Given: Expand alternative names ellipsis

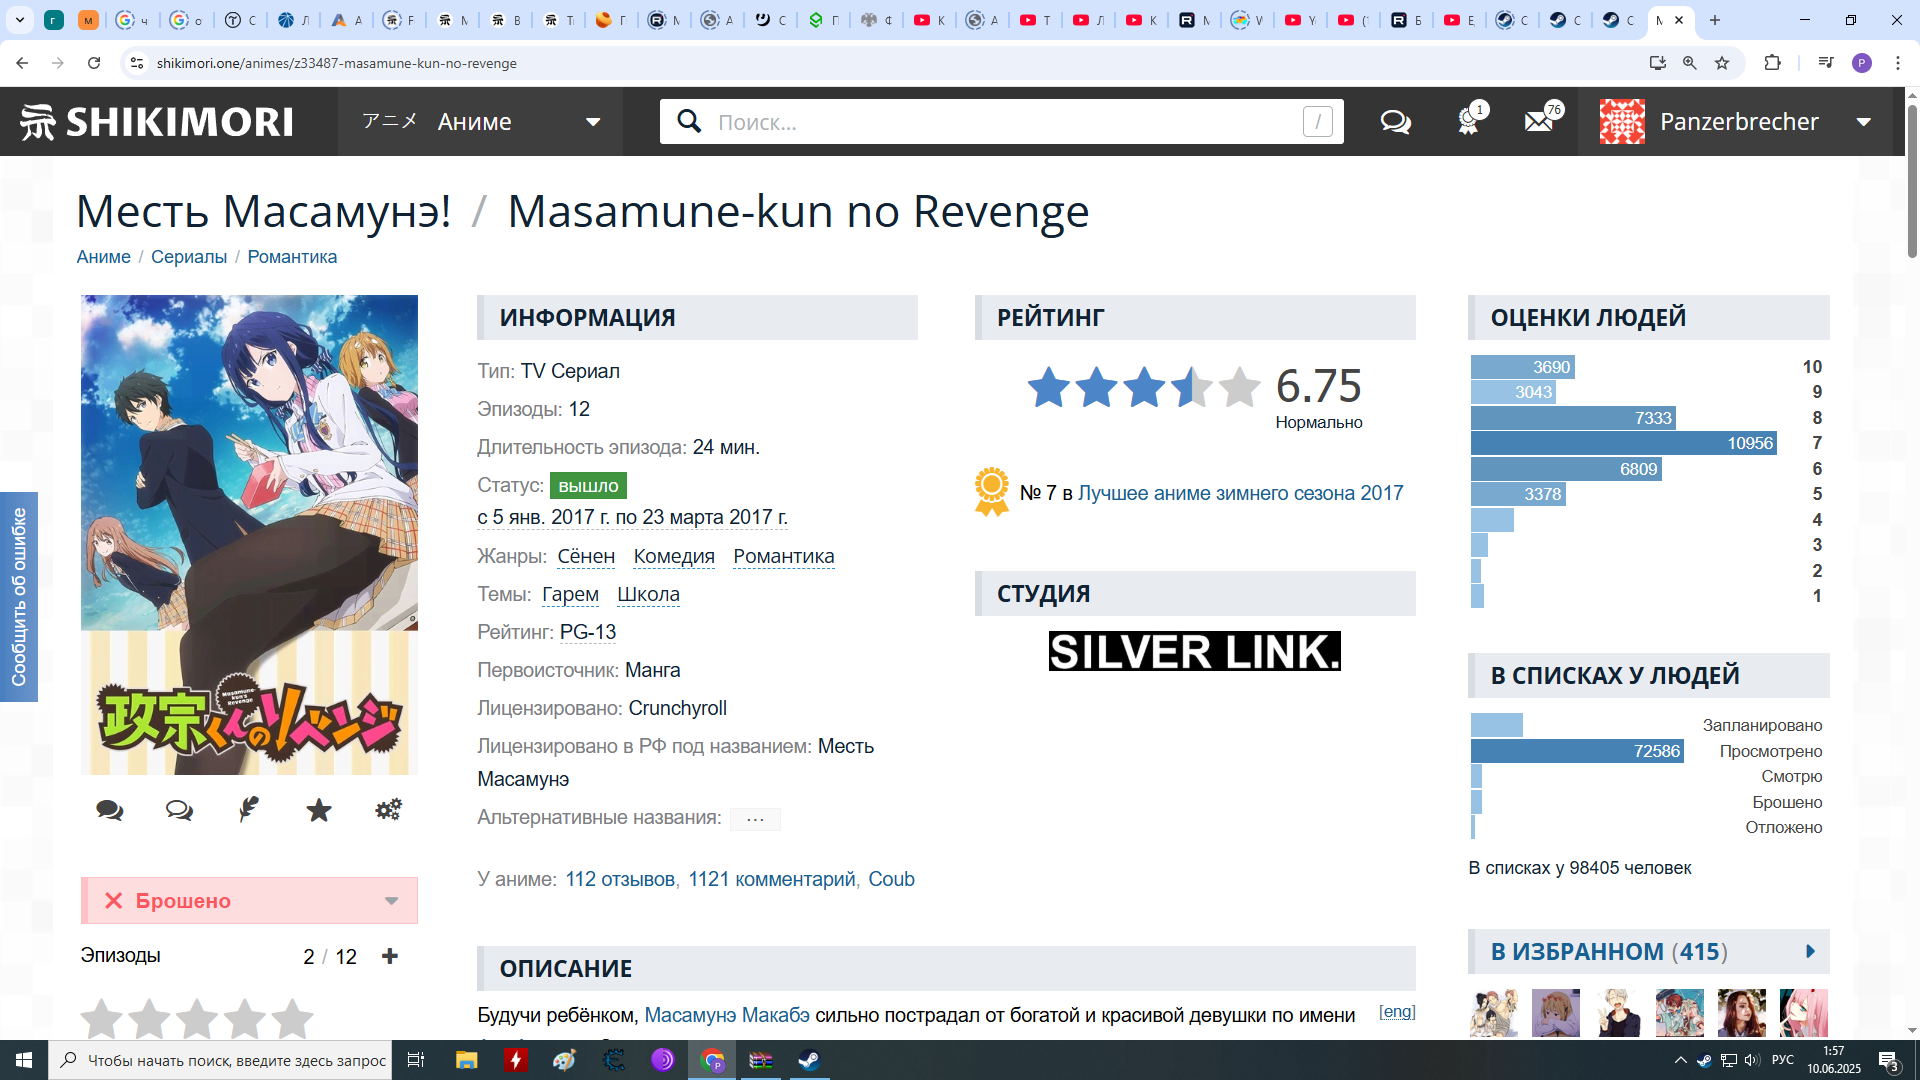Looking at the screenshot, I should (x=755, y=819).
